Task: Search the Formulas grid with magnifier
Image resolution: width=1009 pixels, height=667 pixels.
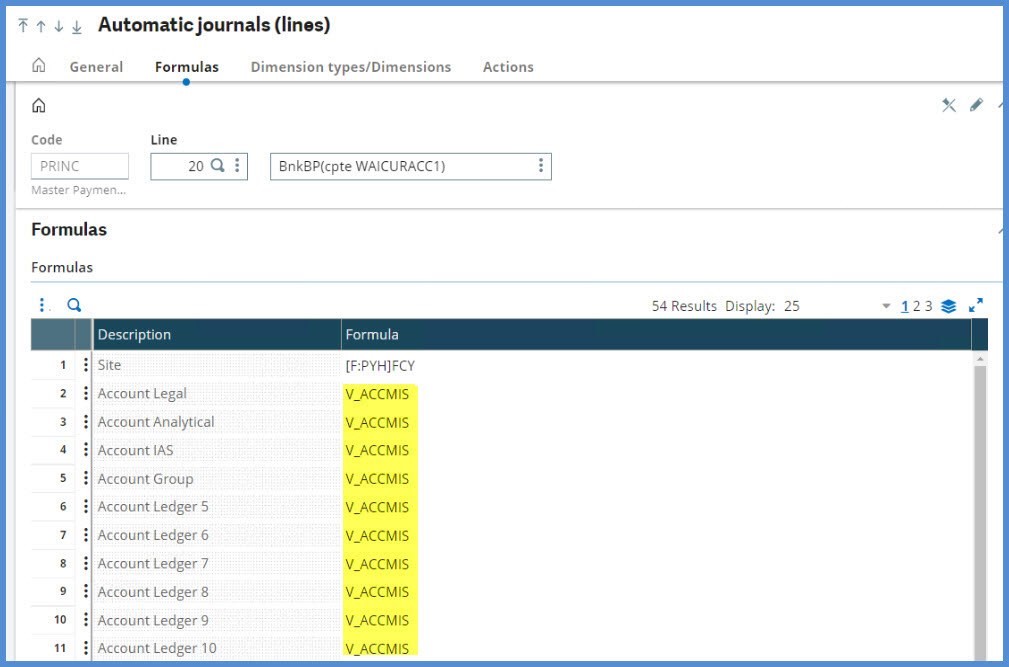Action: (x=74, y=305)
